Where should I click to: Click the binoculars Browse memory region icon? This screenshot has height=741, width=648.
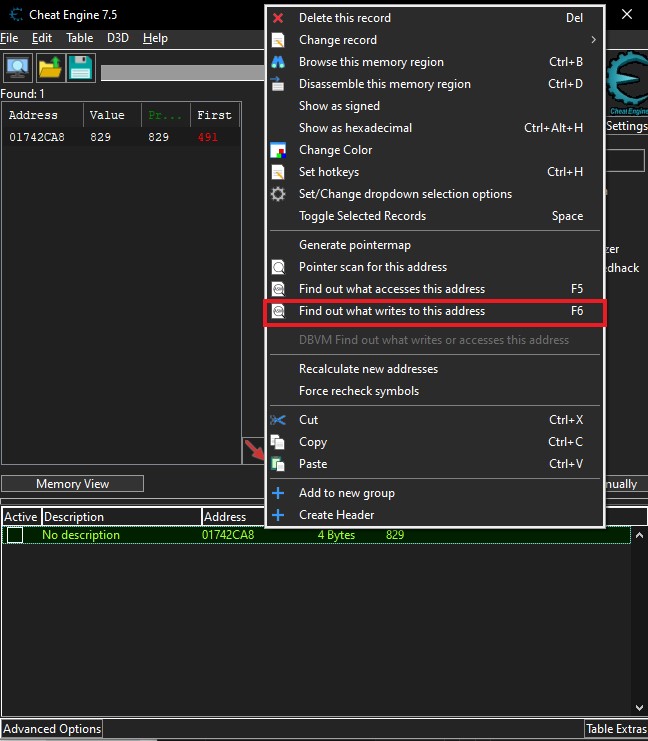[279, 62]
